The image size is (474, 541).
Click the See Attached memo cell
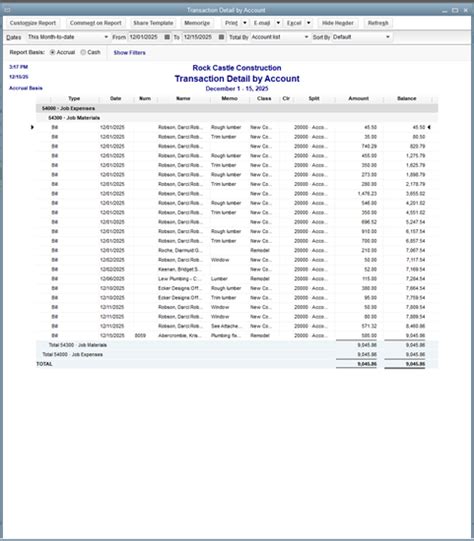[227, 326]
